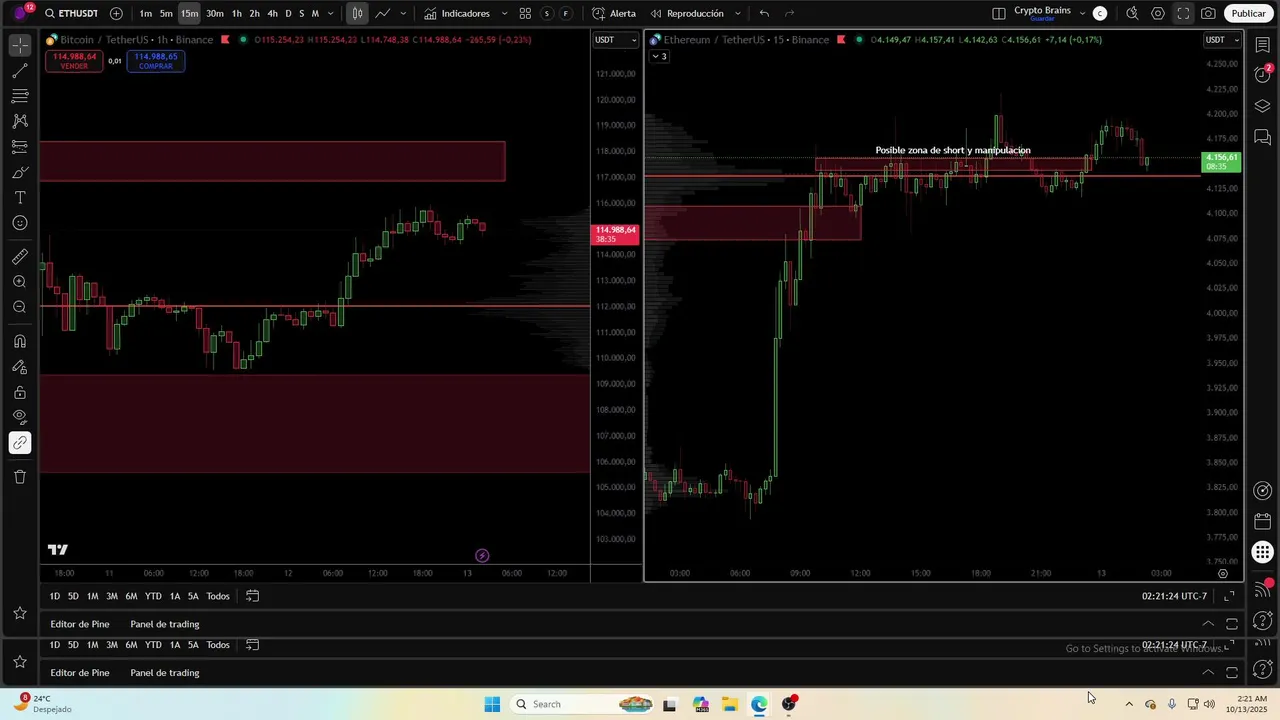
Task: Select the ruler measure tool
Action: pyautogui.click(x=20, y=257)
